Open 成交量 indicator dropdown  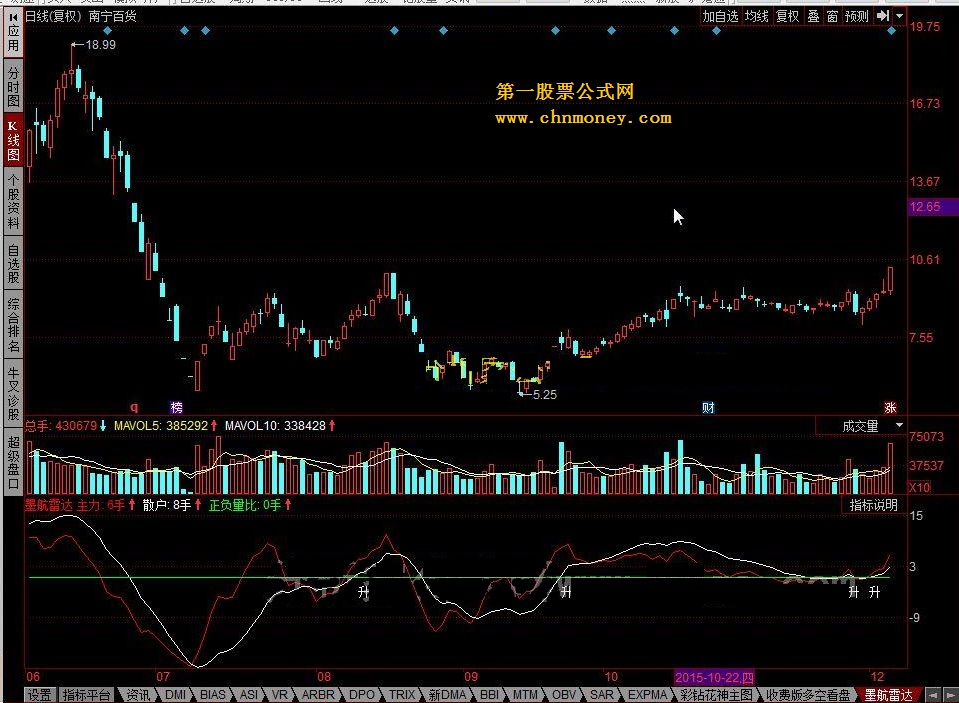click(x=861, y=426)
